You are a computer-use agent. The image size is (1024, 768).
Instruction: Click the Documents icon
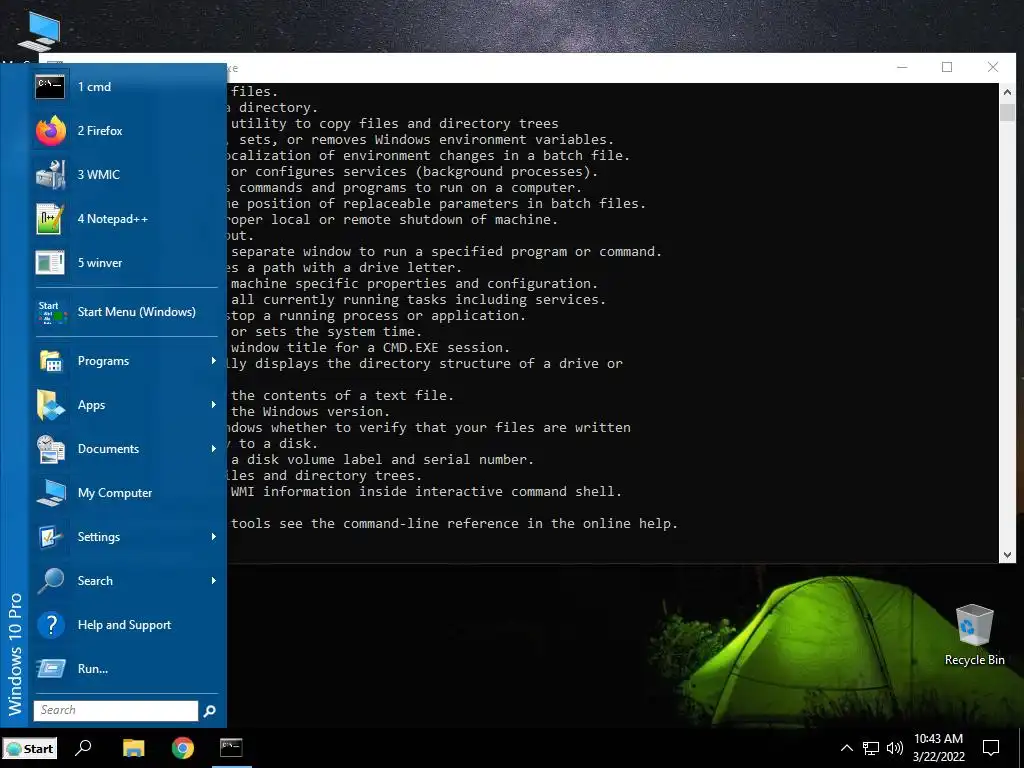50,449
